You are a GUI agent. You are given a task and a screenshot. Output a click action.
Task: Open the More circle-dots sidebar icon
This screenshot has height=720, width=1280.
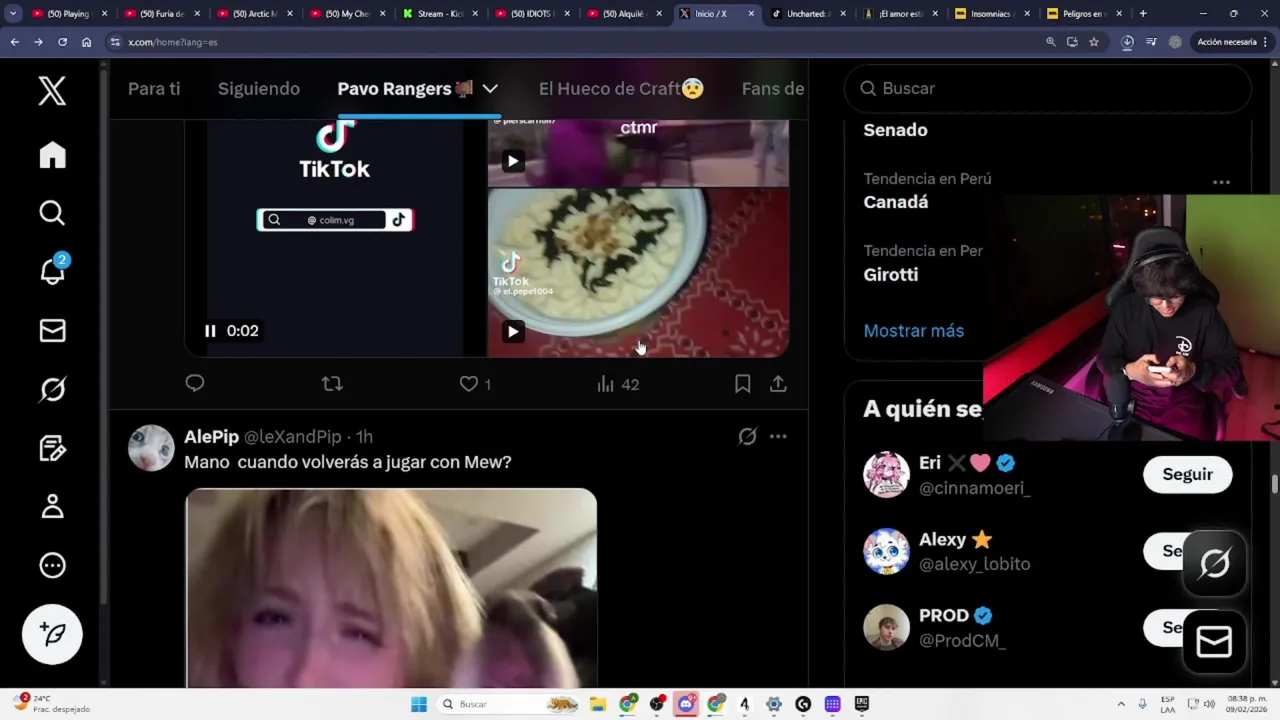click(x=52, y=565)
